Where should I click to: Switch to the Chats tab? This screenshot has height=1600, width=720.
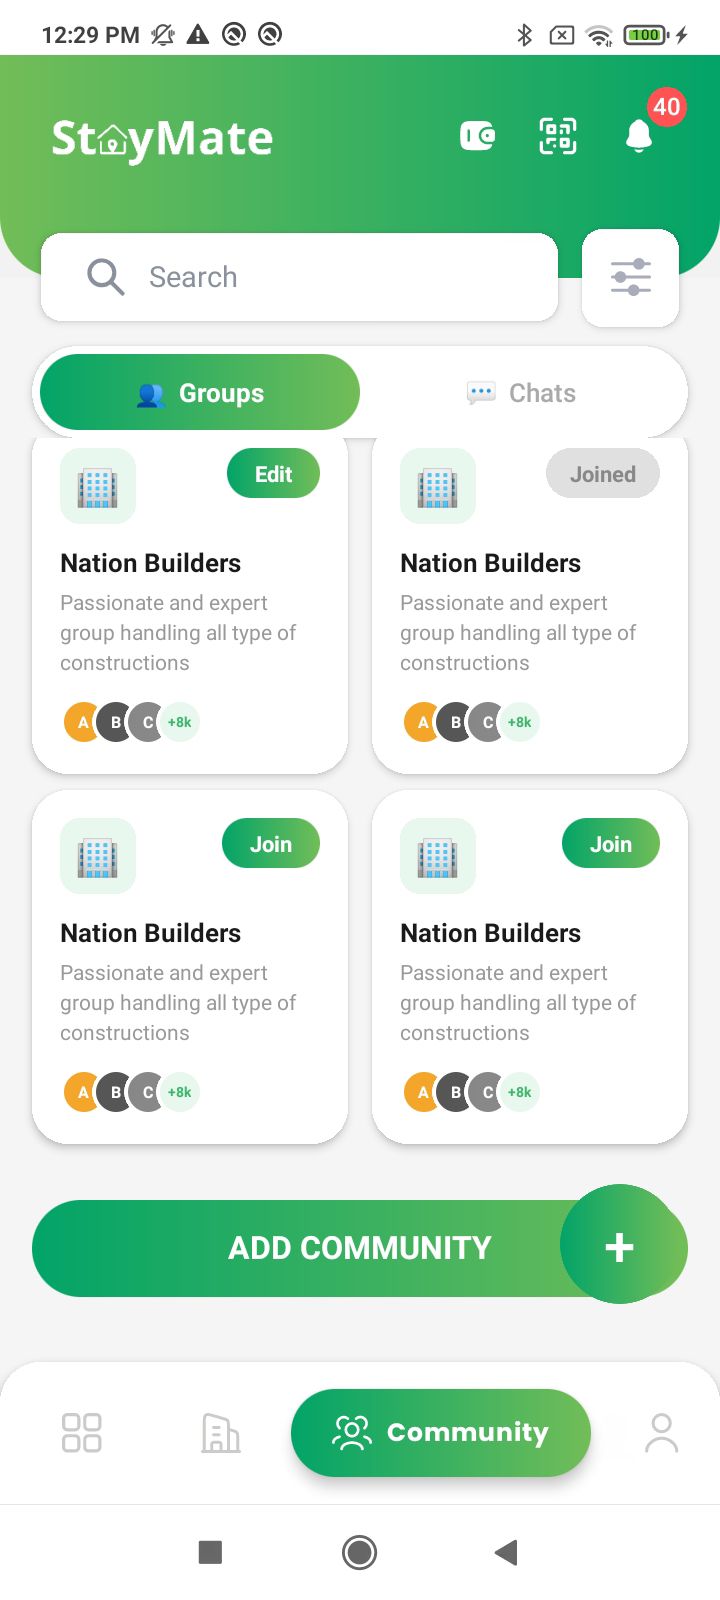(522, 393)
